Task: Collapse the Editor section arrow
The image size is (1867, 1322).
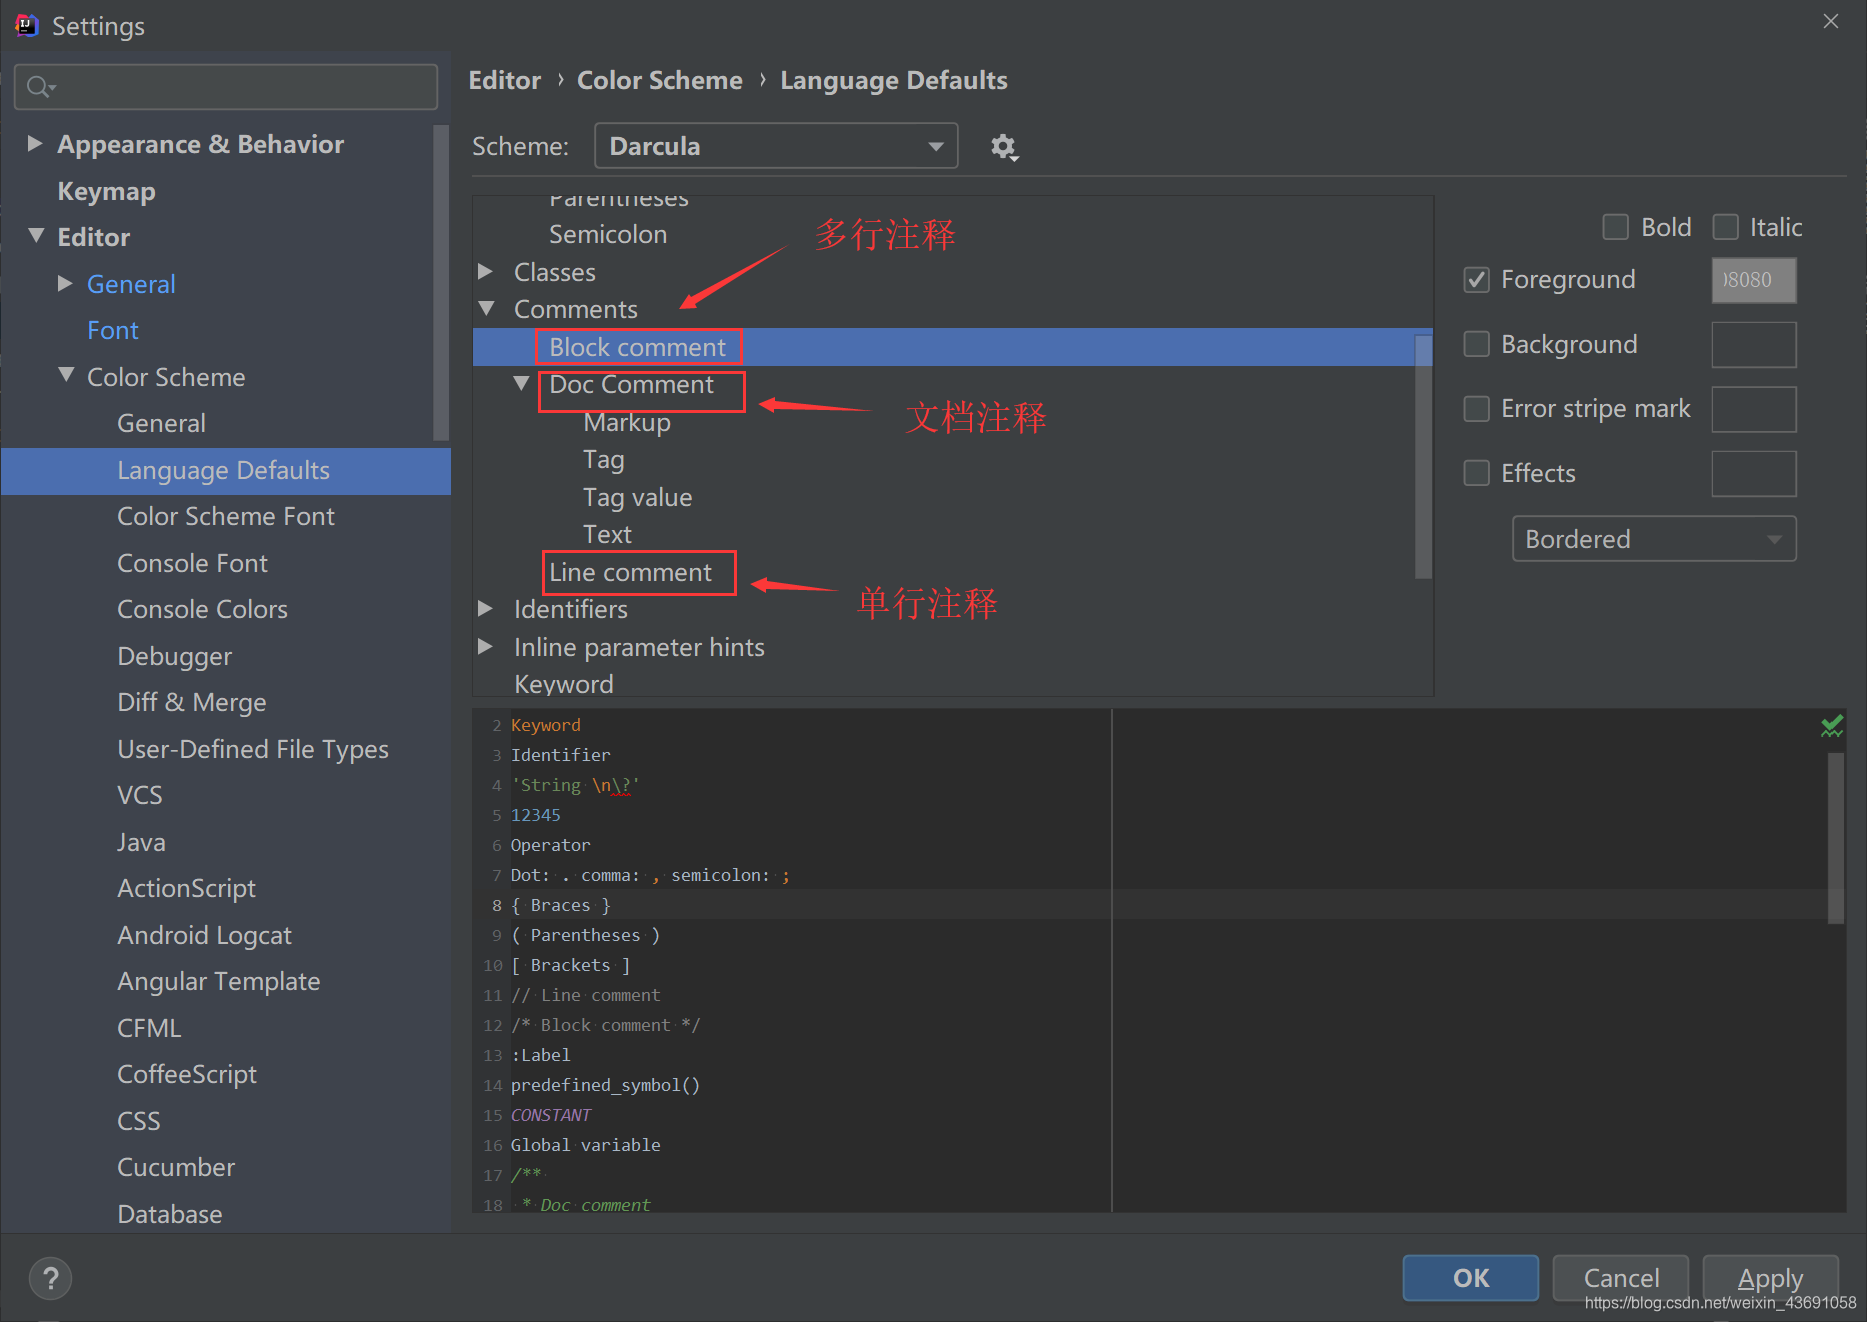Action: 36,236
